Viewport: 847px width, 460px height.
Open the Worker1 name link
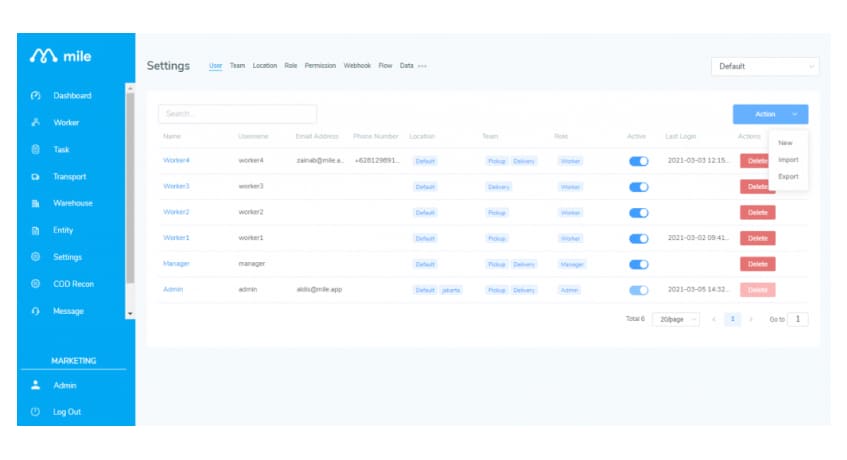(176, 238)
